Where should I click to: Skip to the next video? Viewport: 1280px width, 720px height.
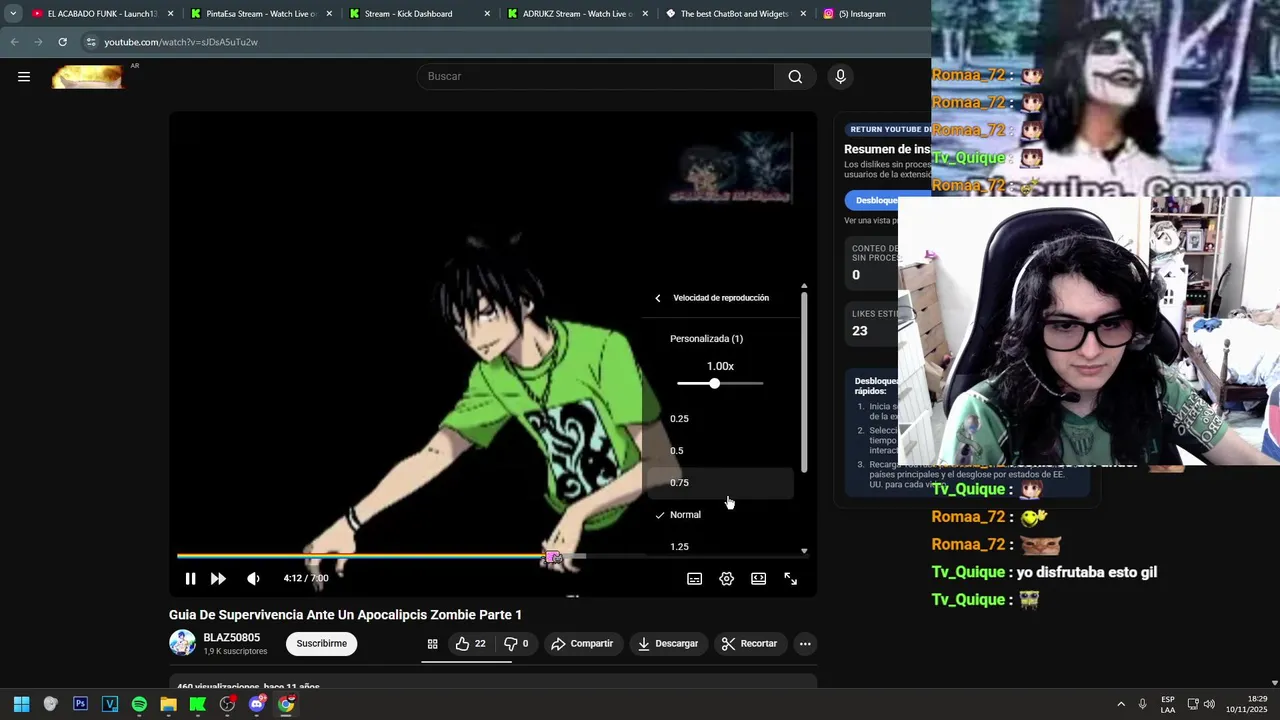point(218,578)
